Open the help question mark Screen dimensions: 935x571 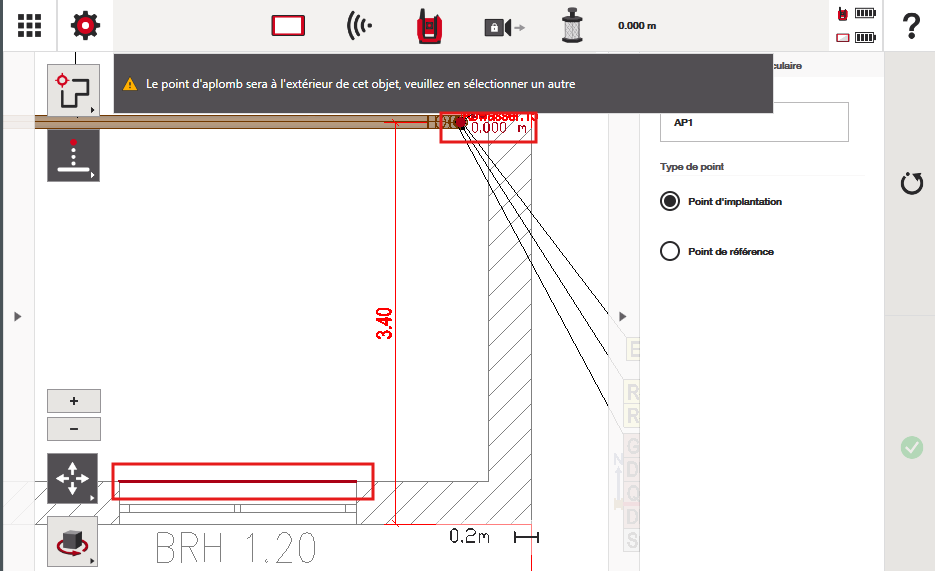click(x=910, y=26)
